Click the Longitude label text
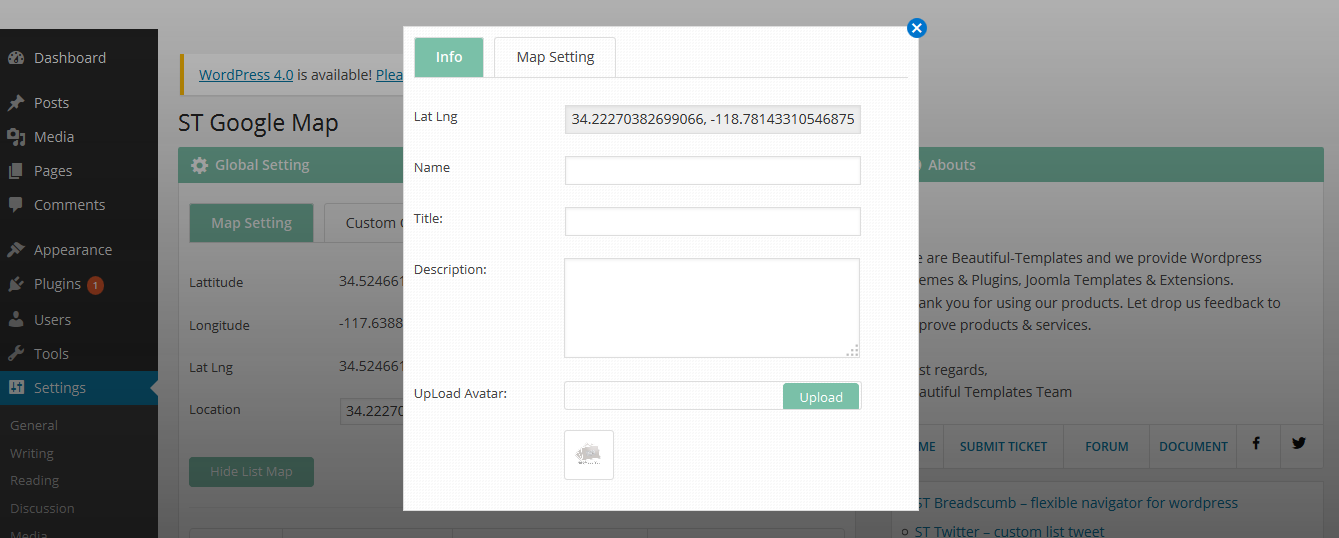Image resolution: width=1339 pixels, height=538 pixels. pos(219,326)
